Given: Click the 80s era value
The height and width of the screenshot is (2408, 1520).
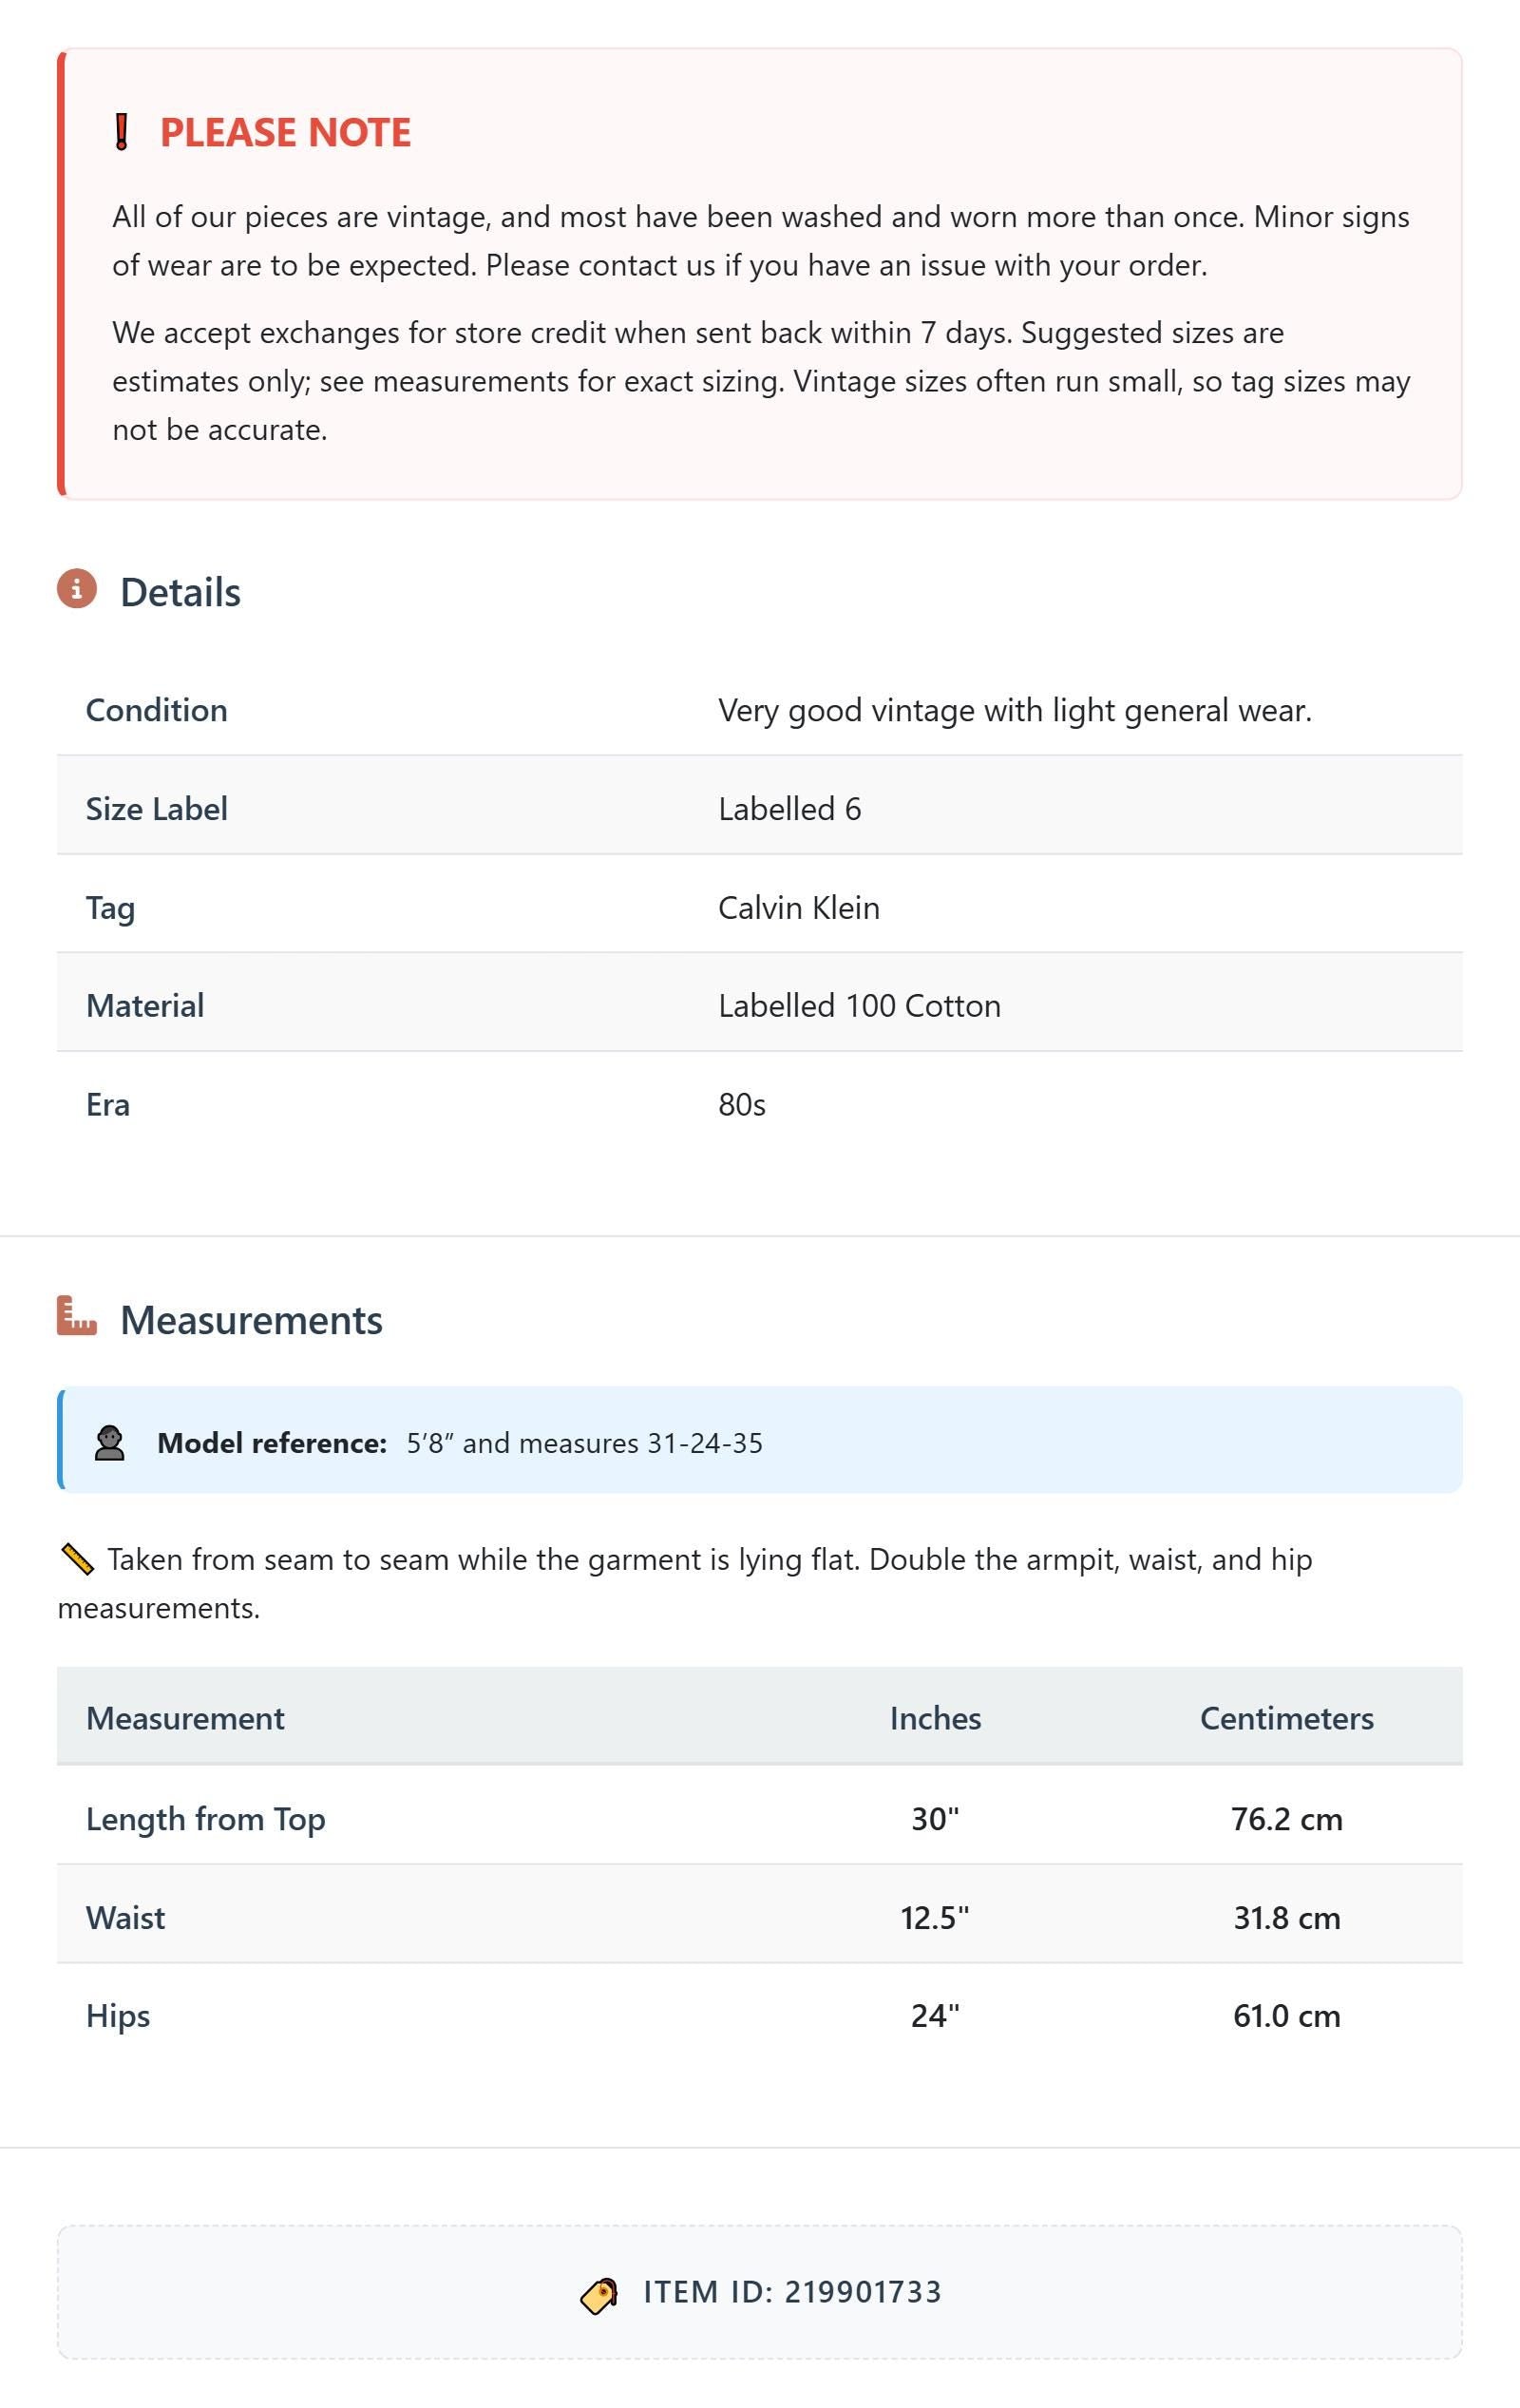Looking at the screenshot, I should 742,1104.
